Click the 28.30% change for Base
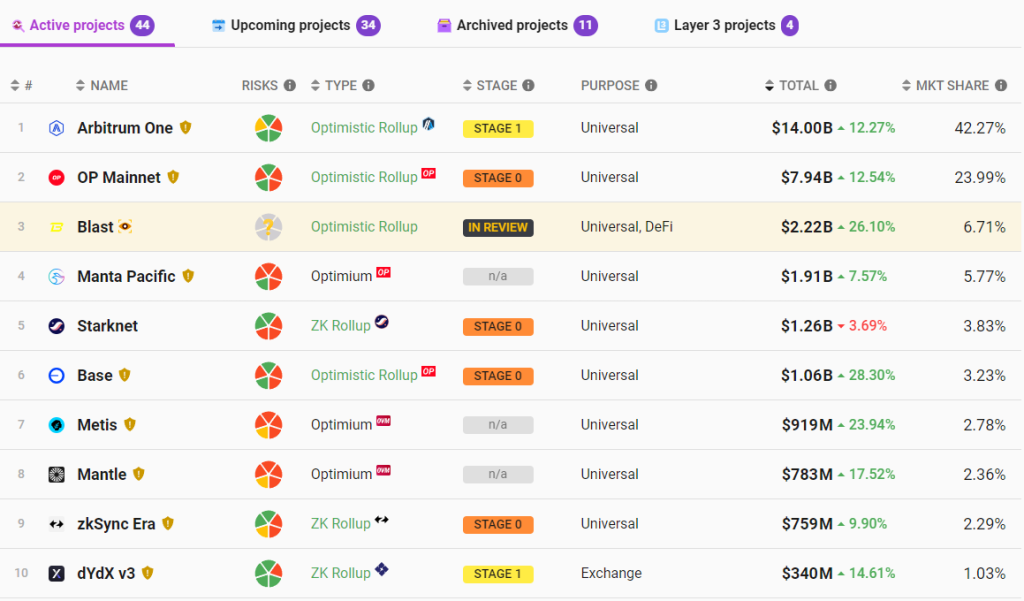The image size is (1024, 601). 867,376
